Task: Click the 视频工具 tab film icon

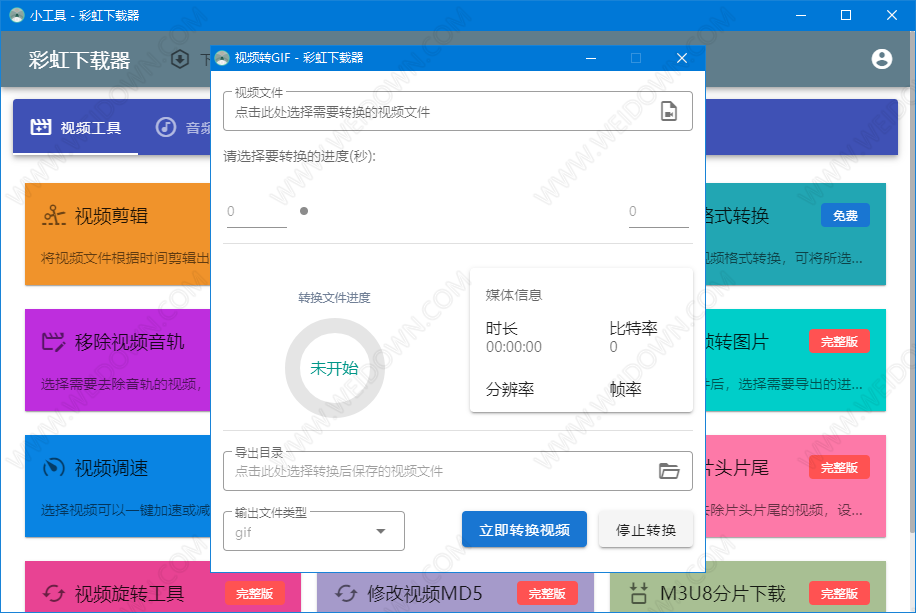Action: (x=41, y=127)
